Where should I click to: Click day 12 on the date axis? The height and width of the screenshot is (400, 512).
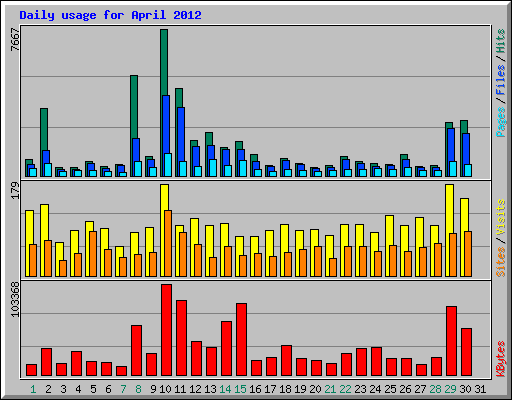pyautogui.click(x=195, y=389)
